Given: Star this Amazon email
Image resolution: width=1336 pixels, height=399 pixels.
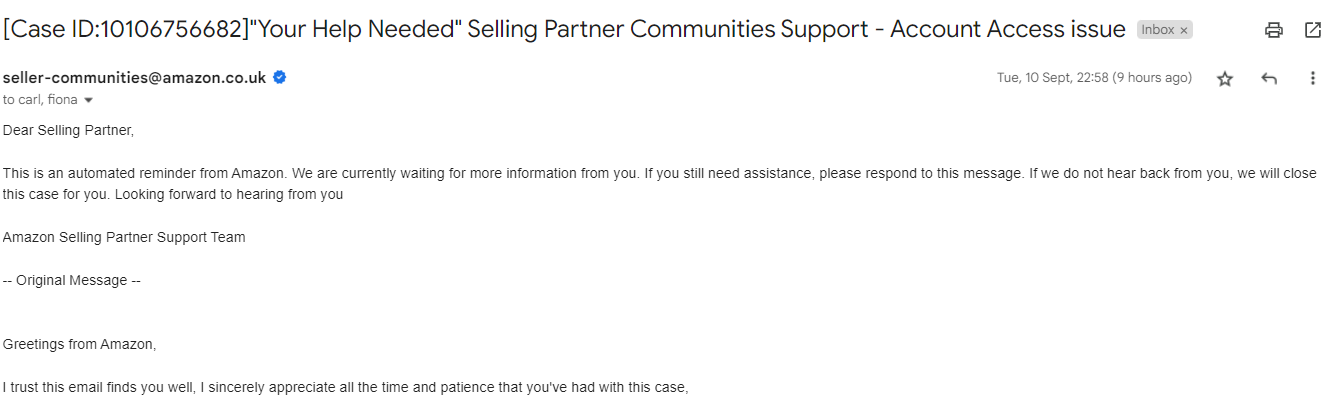Looking at the screenshot, I should tap(1225, 78).
